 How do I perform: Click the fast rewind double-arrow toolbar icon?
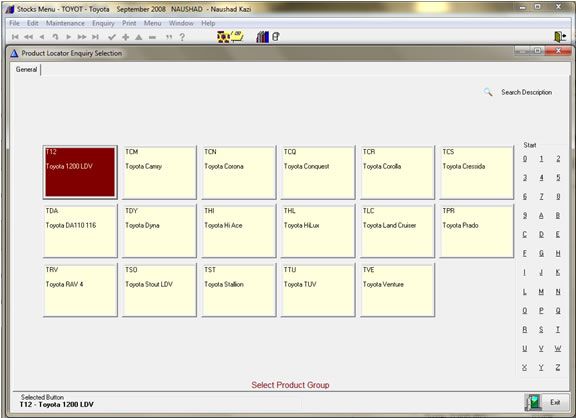tap(28, 37)
